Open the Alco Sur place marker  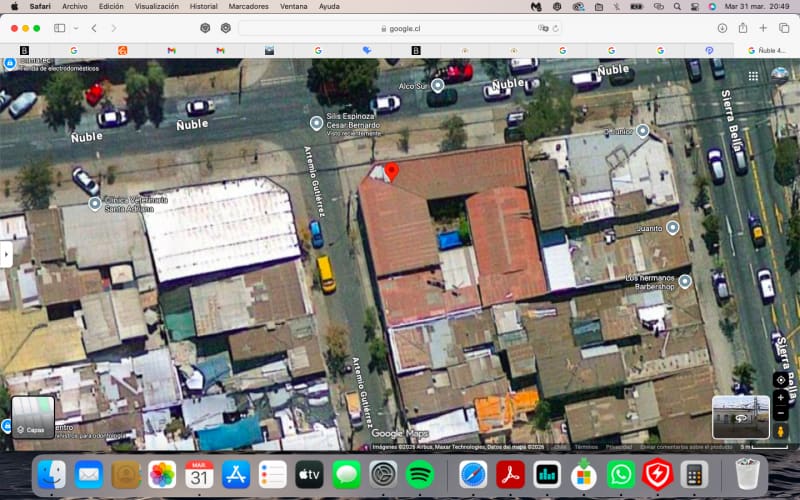coord(437,86)
